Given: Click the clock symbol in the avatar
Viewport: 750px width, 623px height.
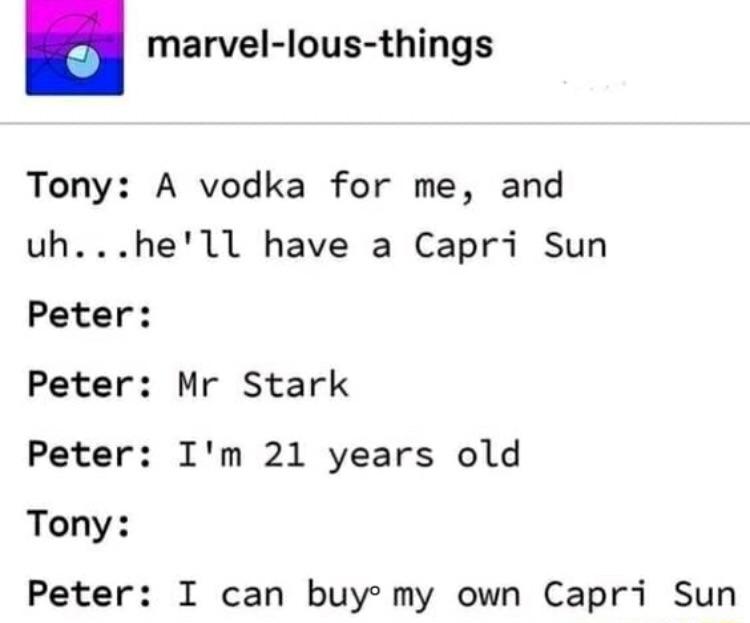Looking at the screenshot, I should click(x=84, y=63).
